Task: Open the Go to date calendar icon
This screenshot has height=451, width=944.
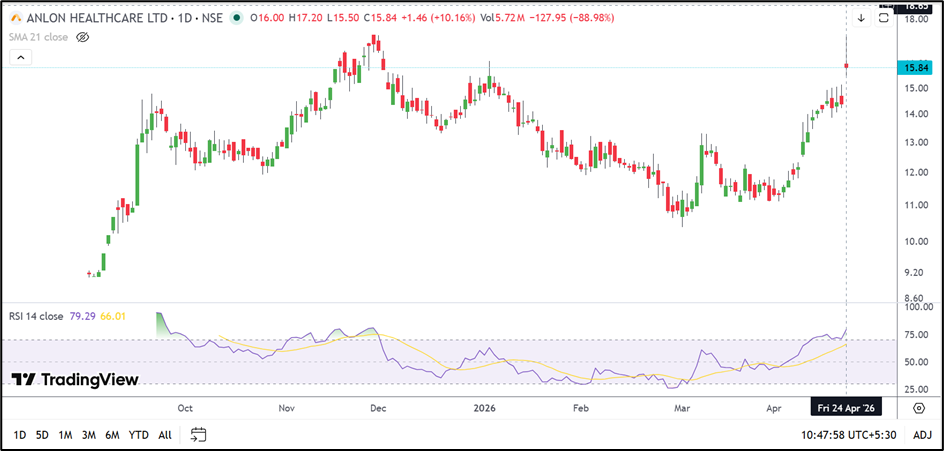Action: coord(199,434)
